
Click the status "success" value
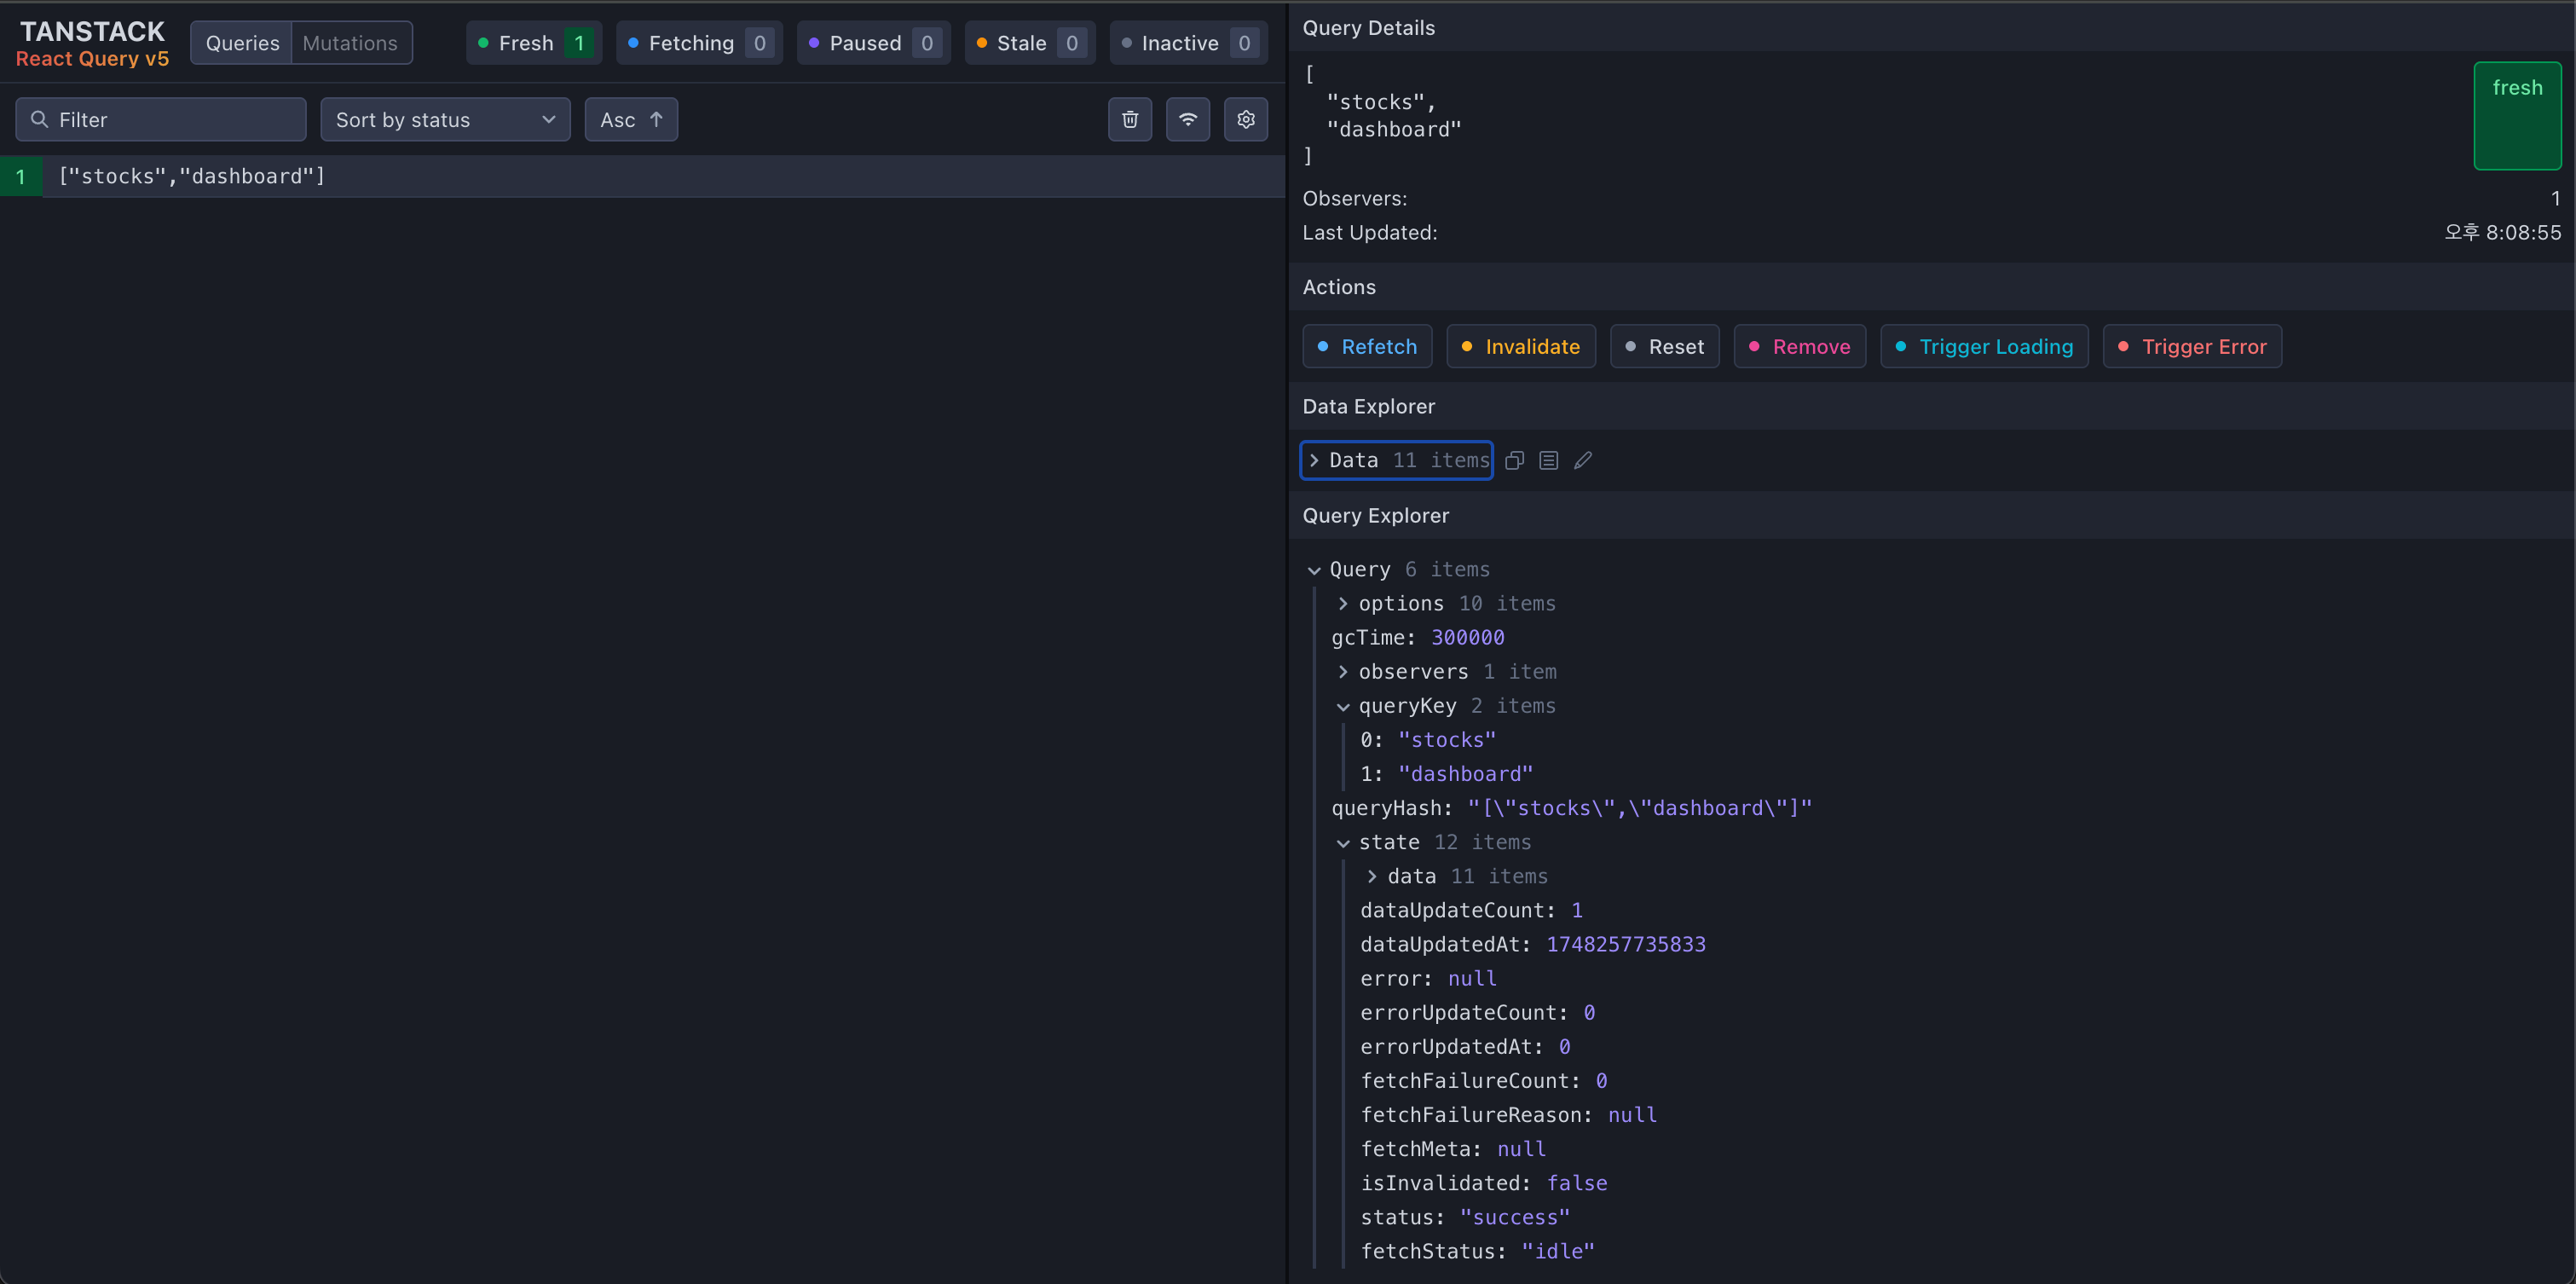[x=1515, y=1218]
